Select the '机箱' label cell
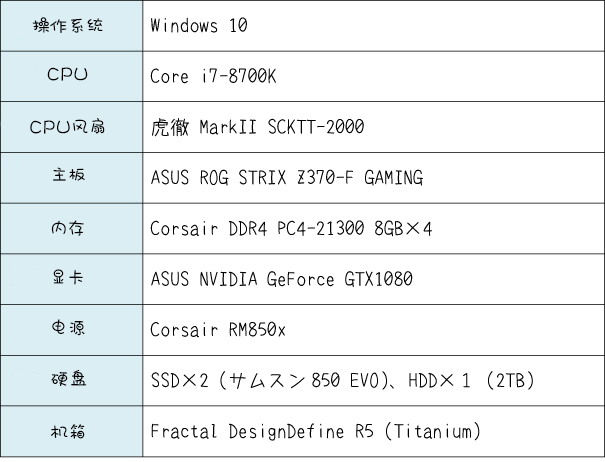The height and width of the screenshot is (462, 605). (x=71, y=431)
